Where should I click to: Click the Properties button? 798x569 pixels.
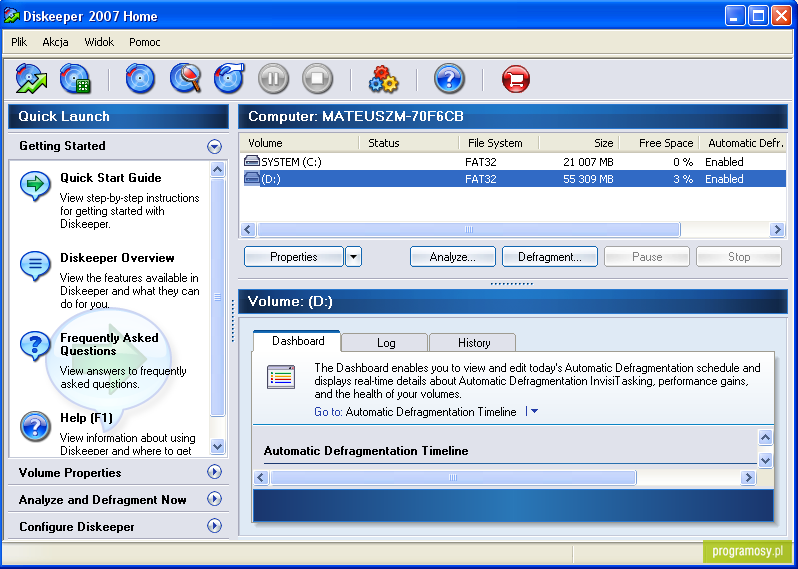point(294,257)
